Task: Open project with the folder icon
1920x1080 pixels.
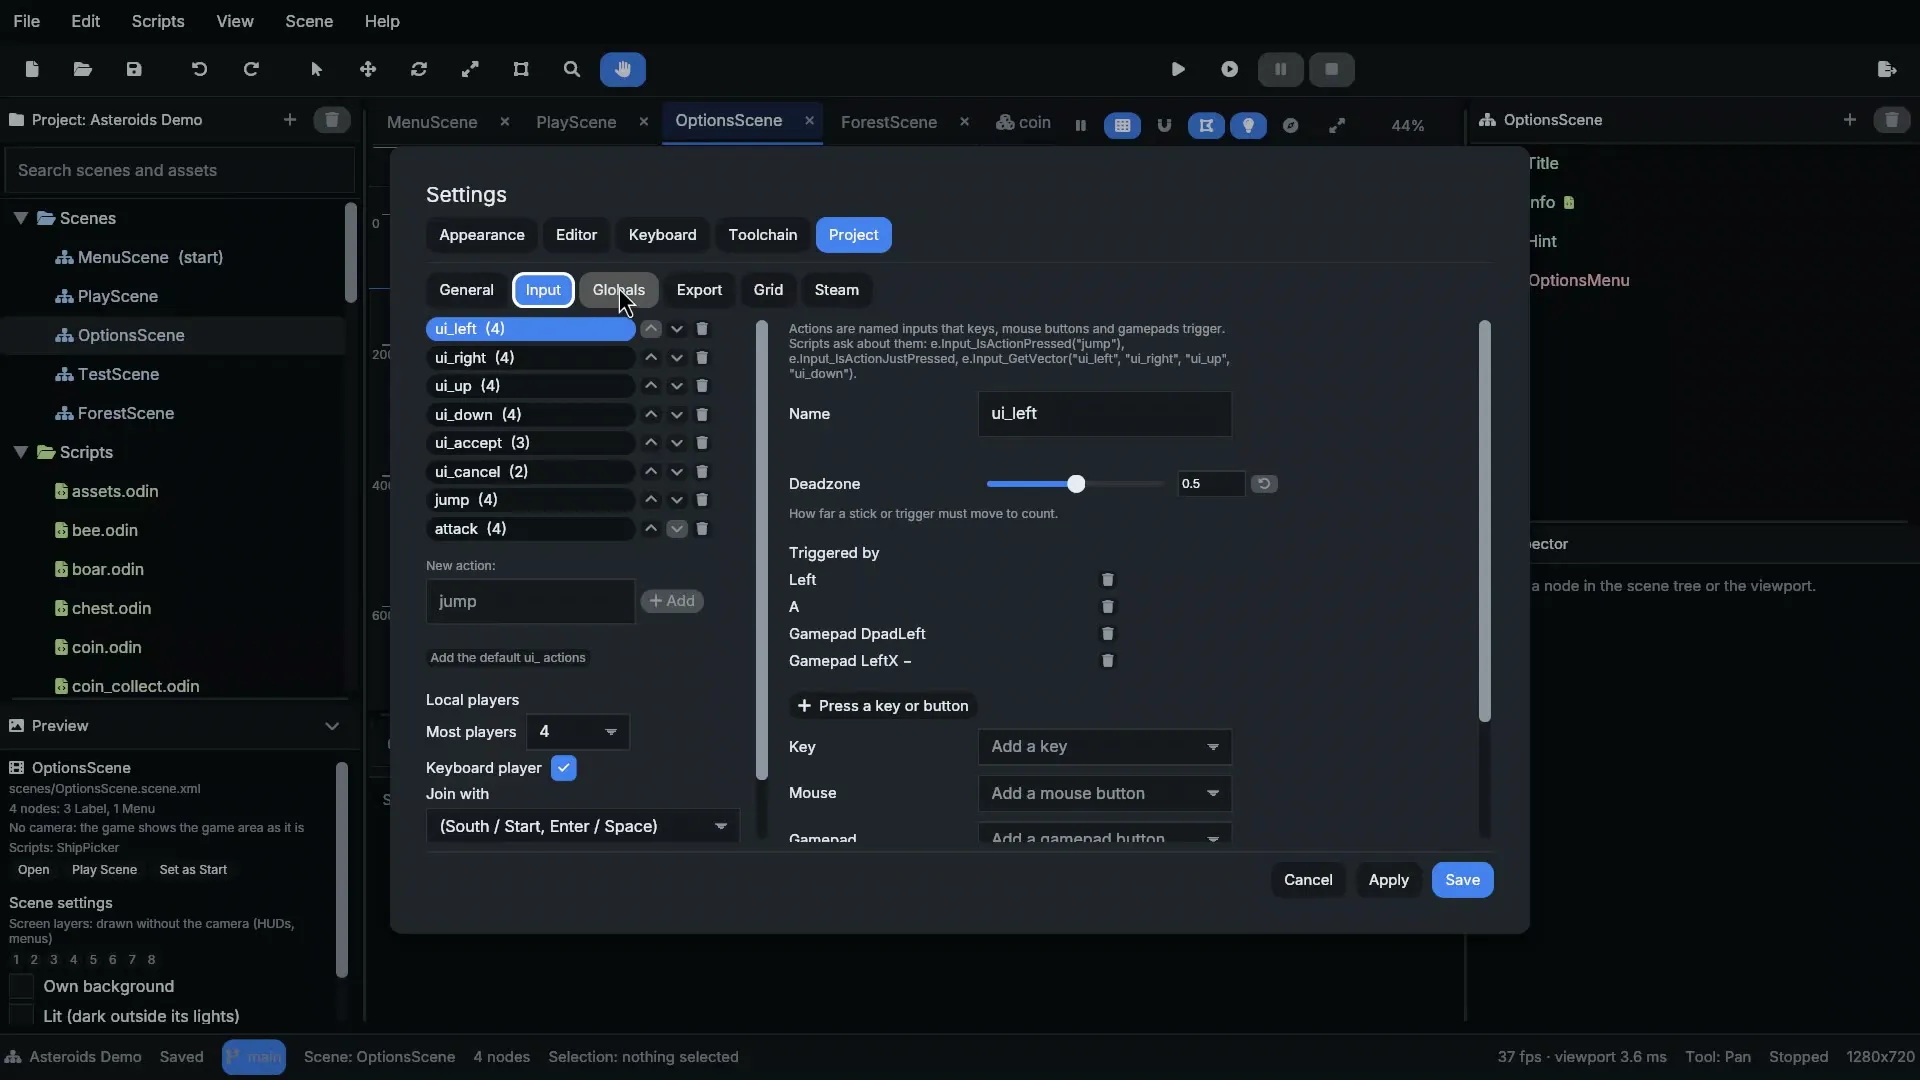Action: (83, 69)
